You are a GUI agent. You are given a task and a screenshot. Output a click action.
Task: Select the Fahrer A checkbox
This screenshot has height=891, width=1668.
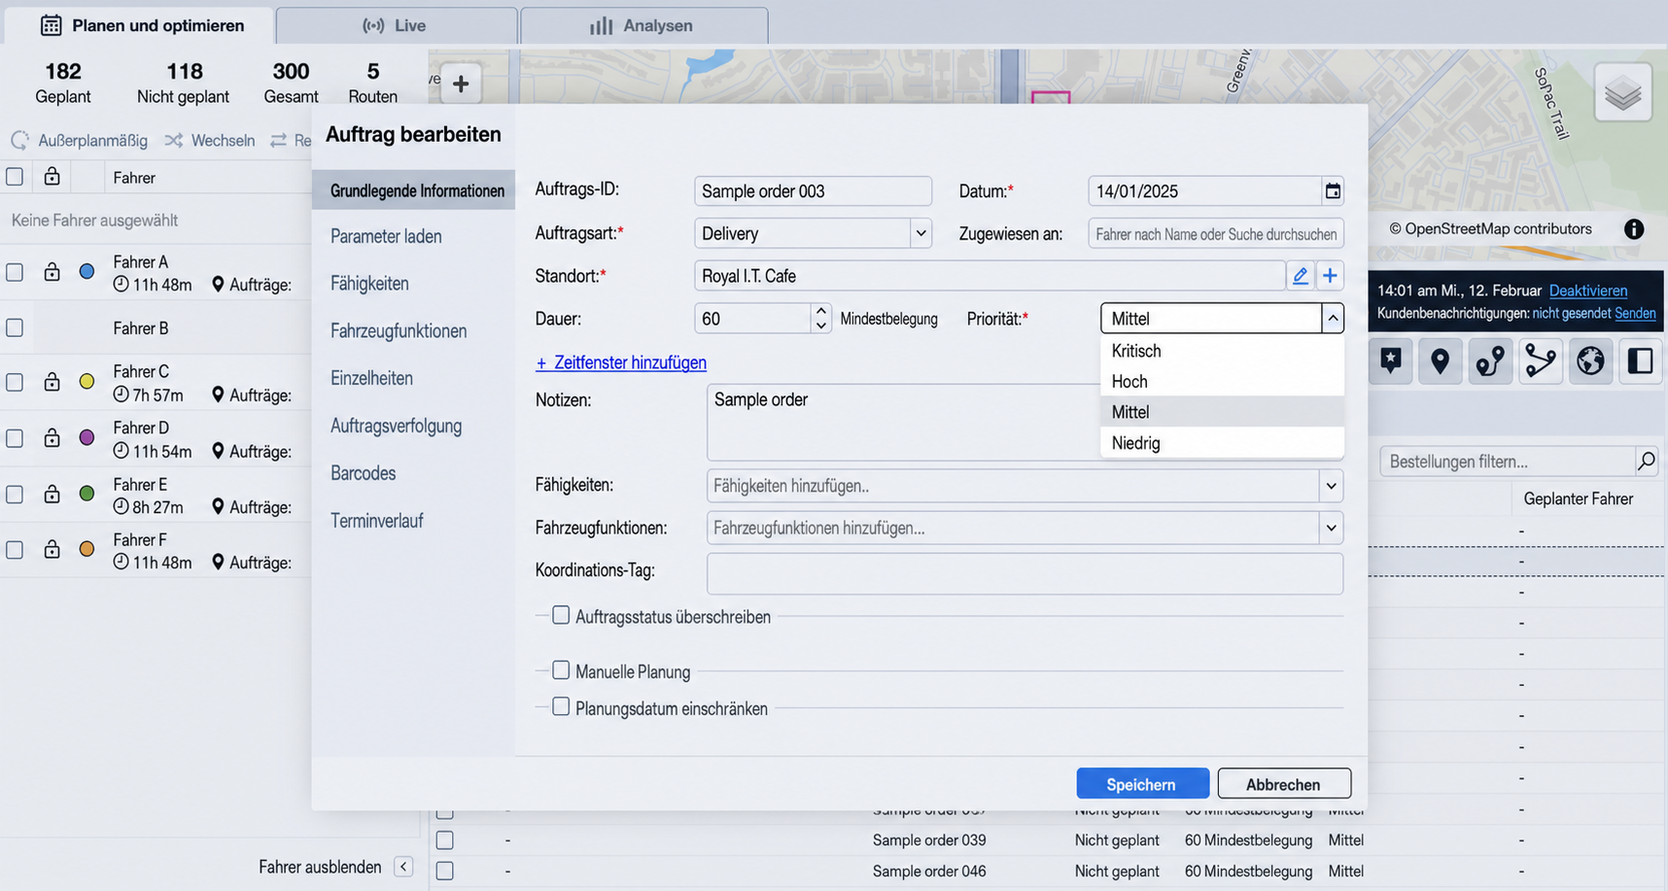coord(15,272)
